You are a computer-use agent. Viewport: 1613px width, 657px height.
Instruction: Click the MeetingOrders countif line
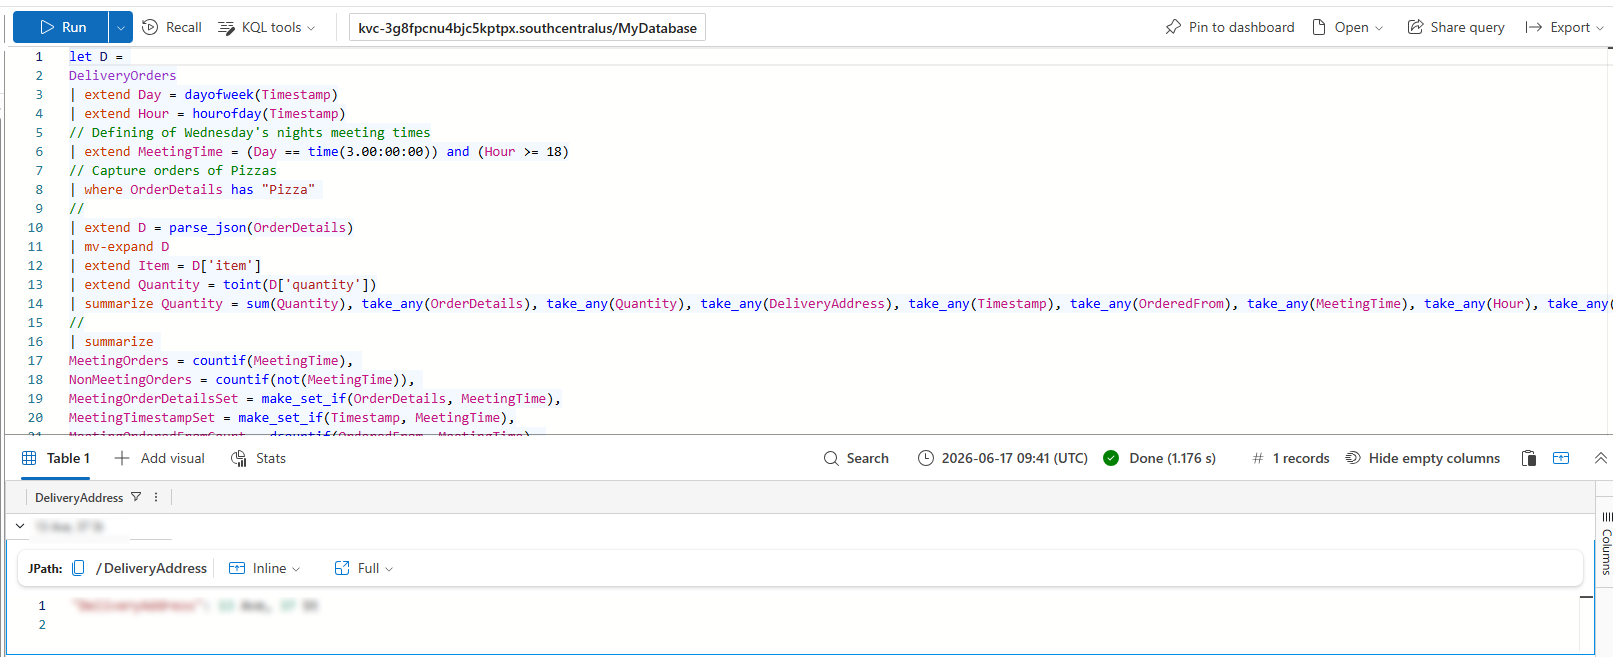coord(211,361)
